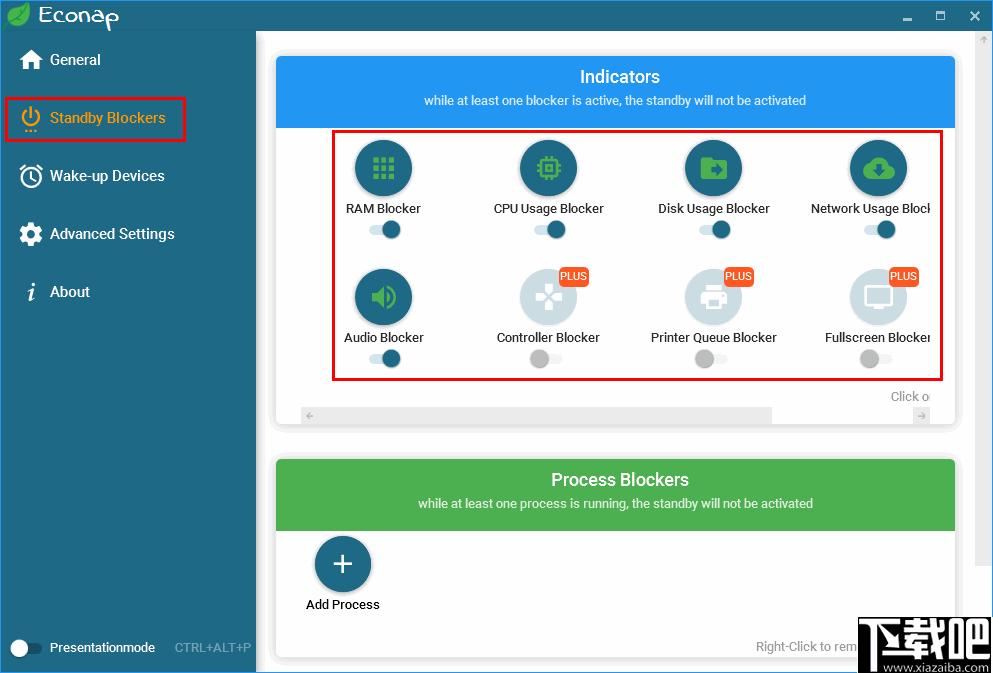
Task: Click the Econap leaf logo
Action: click(18, 15)
